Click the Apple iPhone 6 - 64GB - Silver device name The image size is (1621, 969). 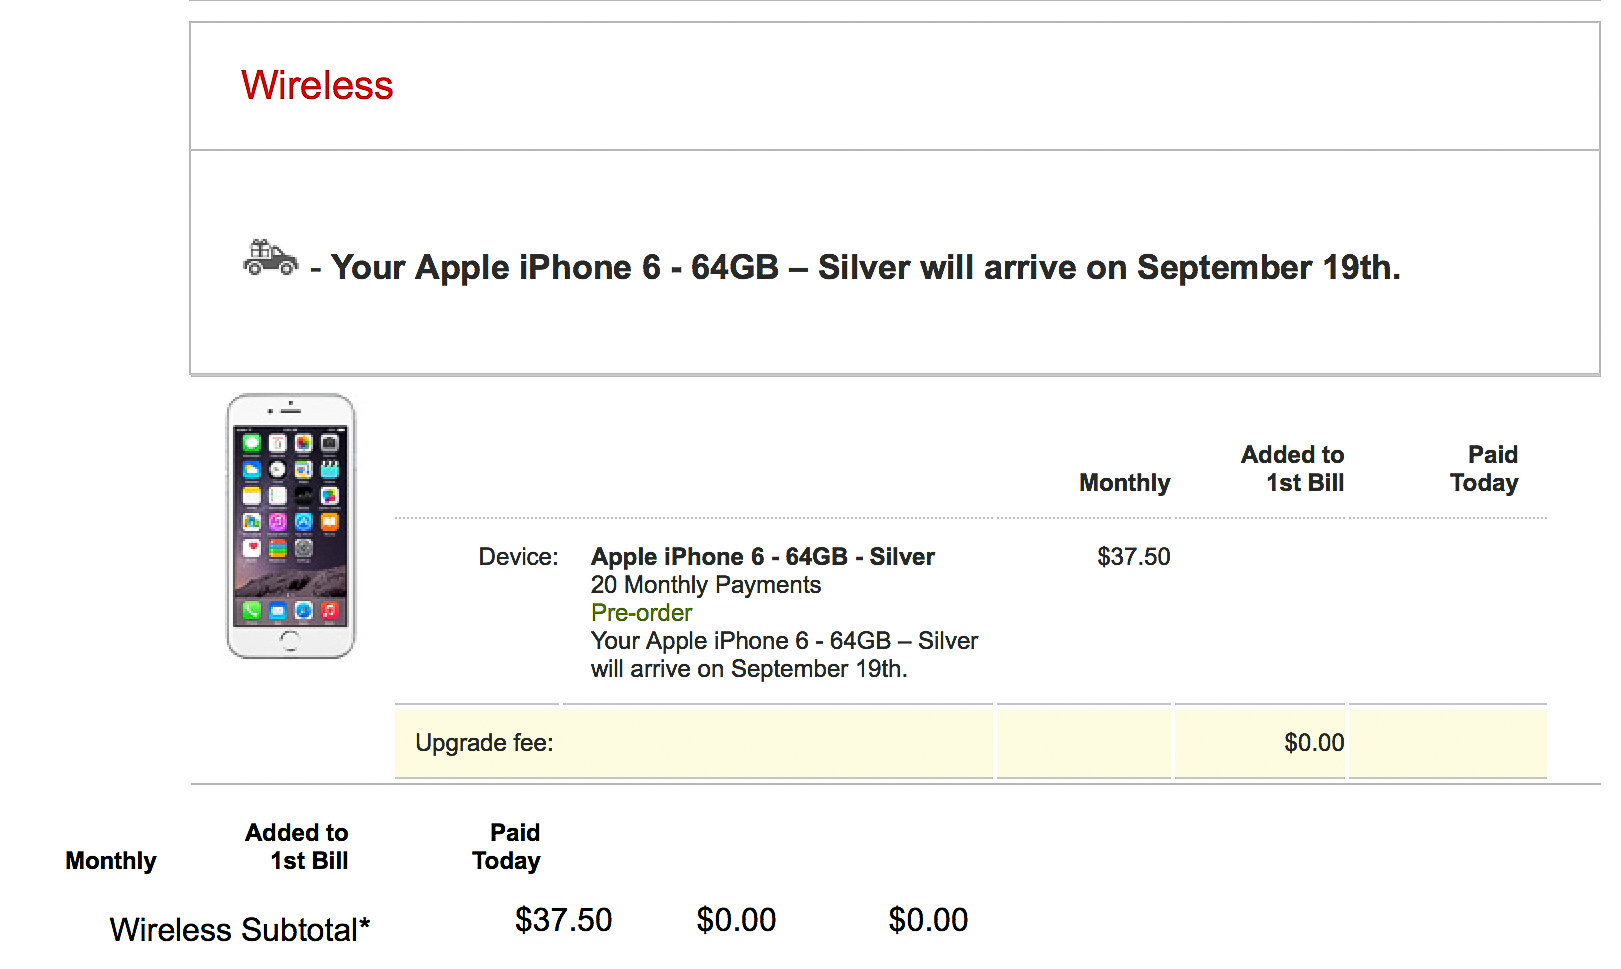coord(762,556)
